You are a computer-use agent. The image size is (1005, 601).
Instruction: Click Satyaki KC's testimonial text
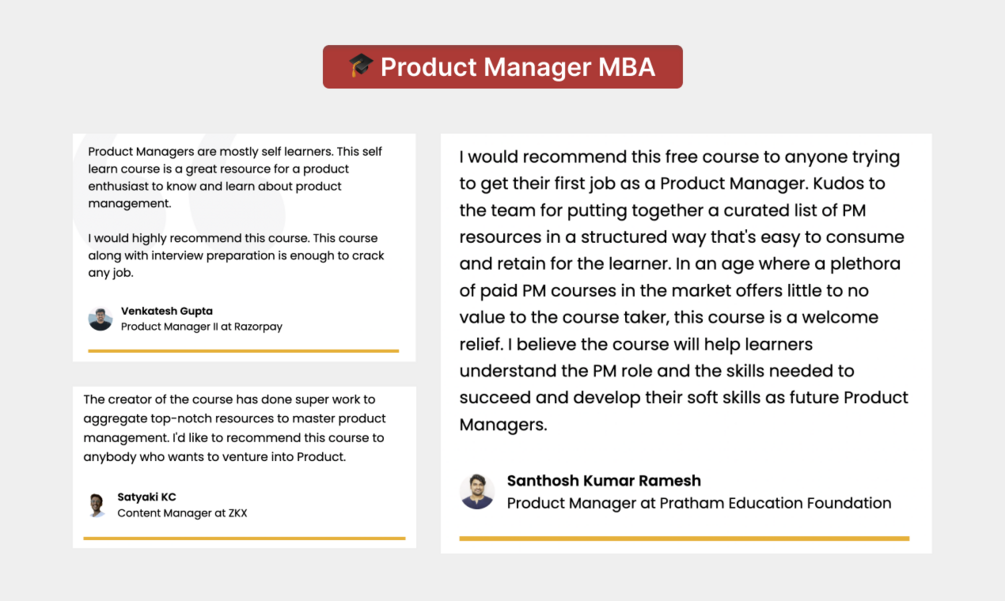click(234, 428)
